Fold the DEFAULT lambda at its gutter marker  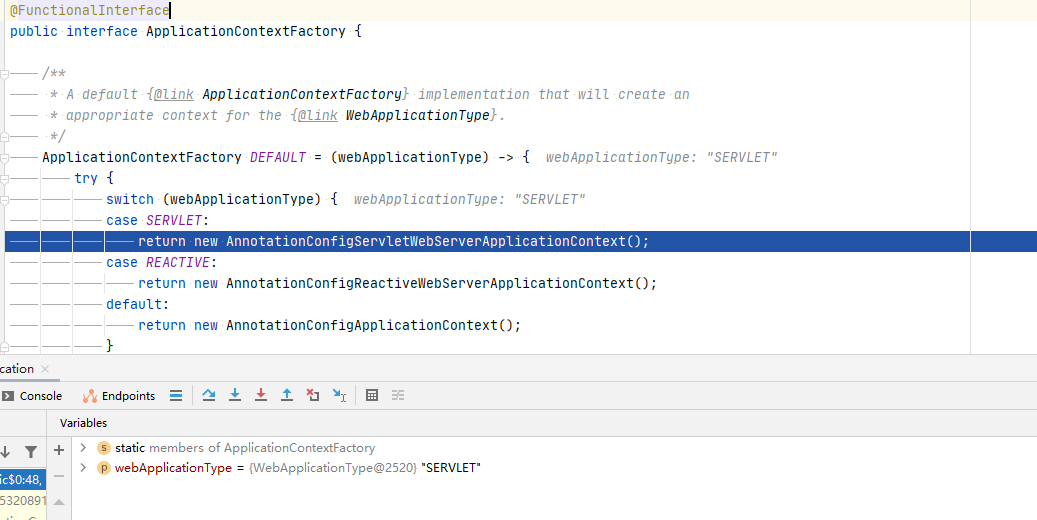click(x=4, y=157)
